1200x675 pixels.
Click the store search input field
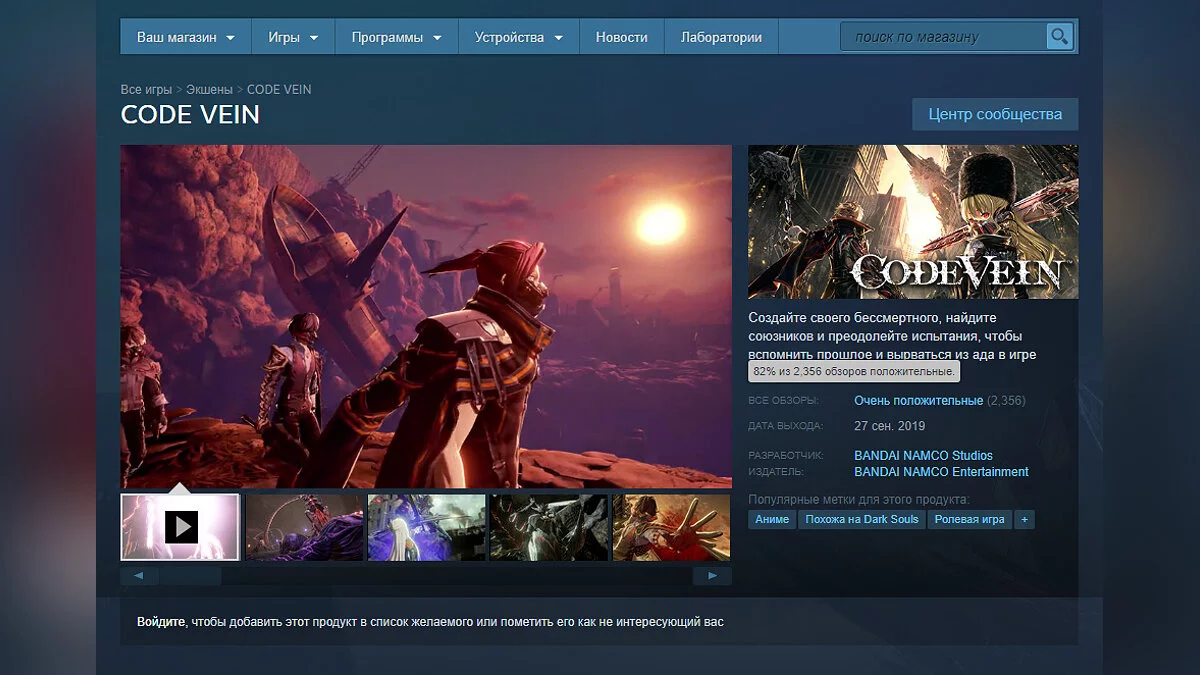942,37
